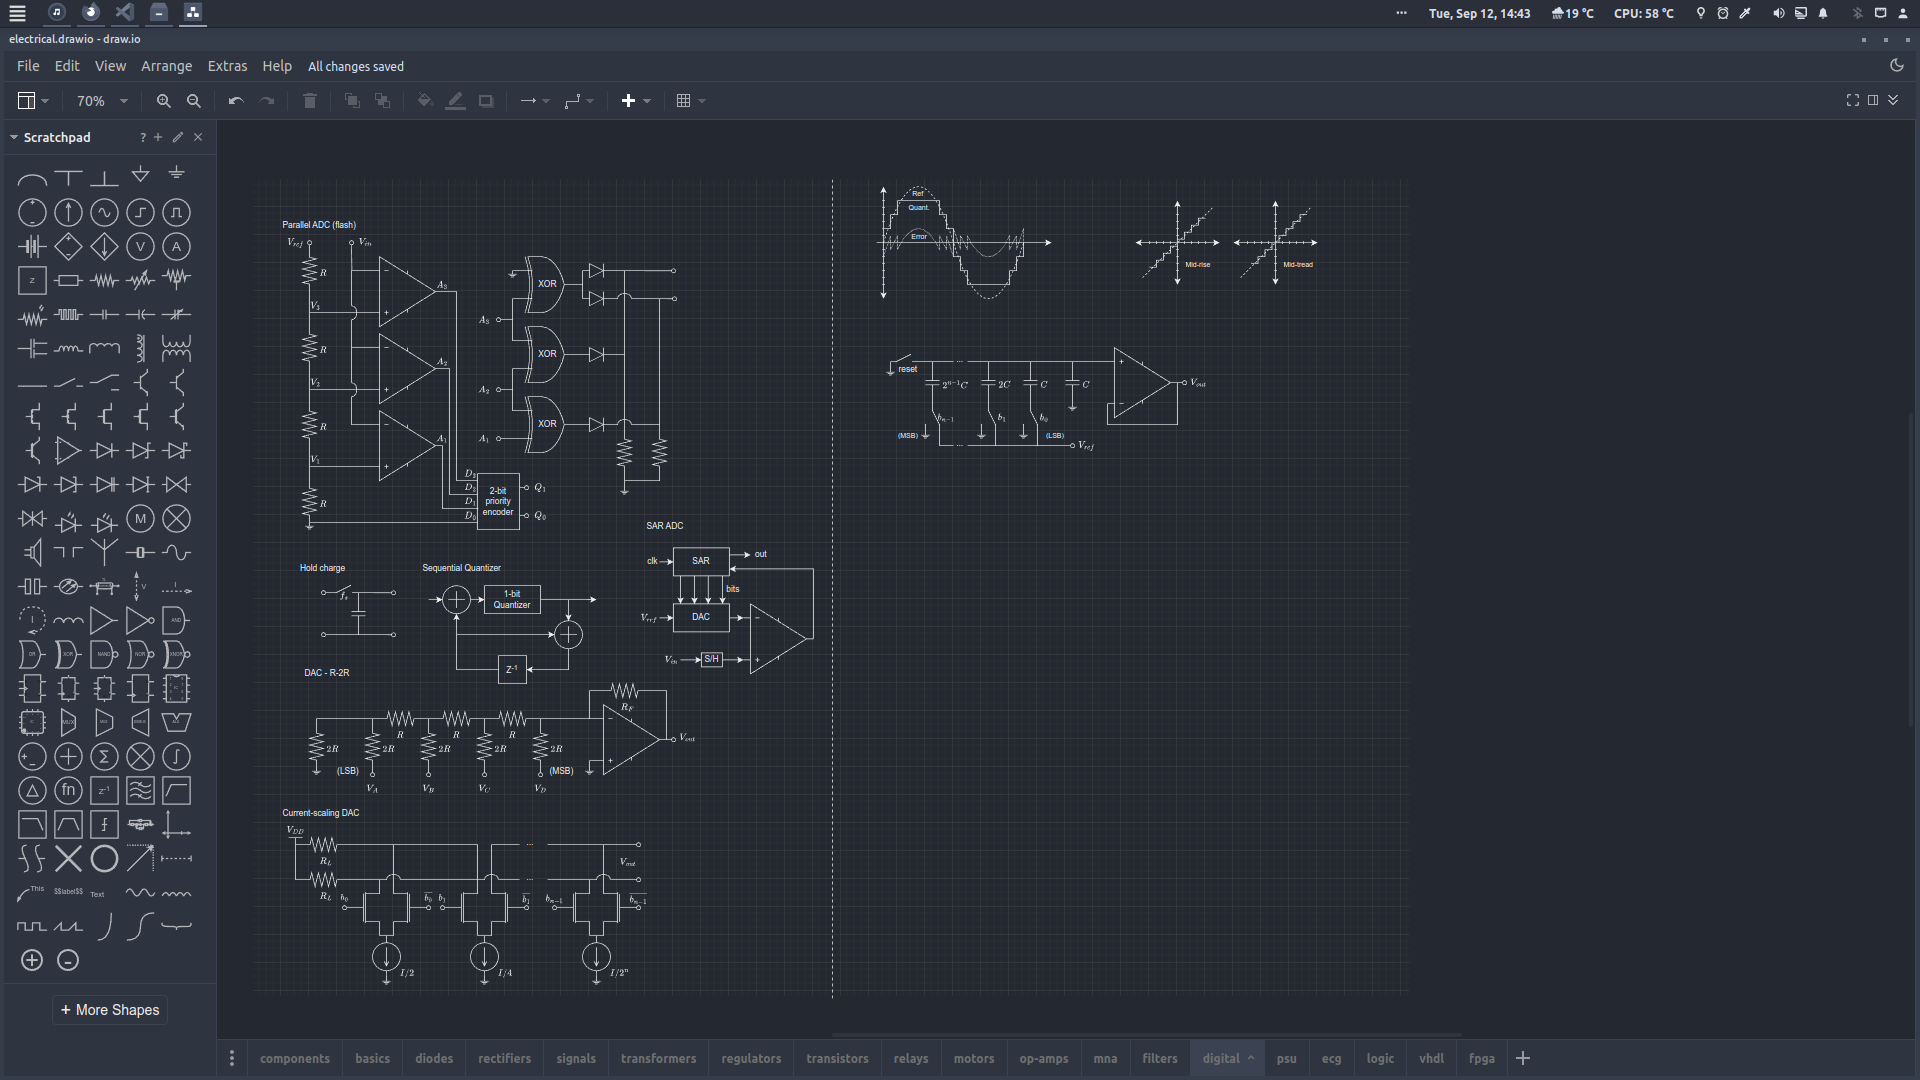Select the table/grid layout icon
1920x1080 pixels.
pos(683,100)
